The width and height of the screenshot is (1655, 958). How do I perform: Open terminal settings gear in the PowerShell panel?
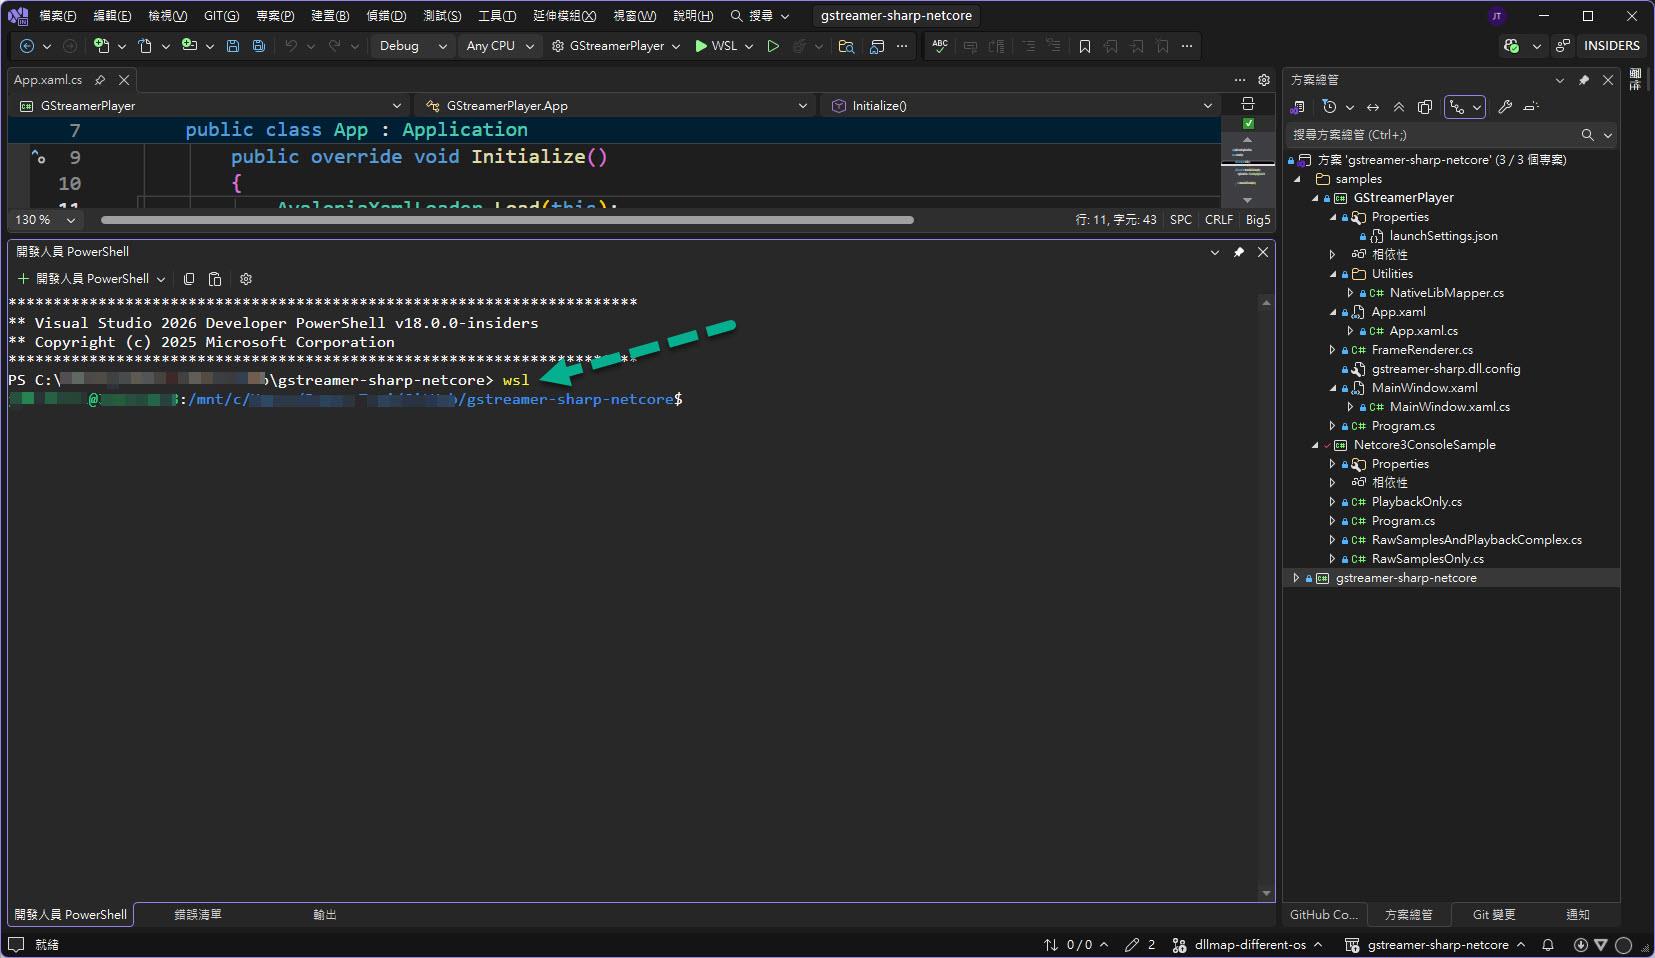pos(246,279)
